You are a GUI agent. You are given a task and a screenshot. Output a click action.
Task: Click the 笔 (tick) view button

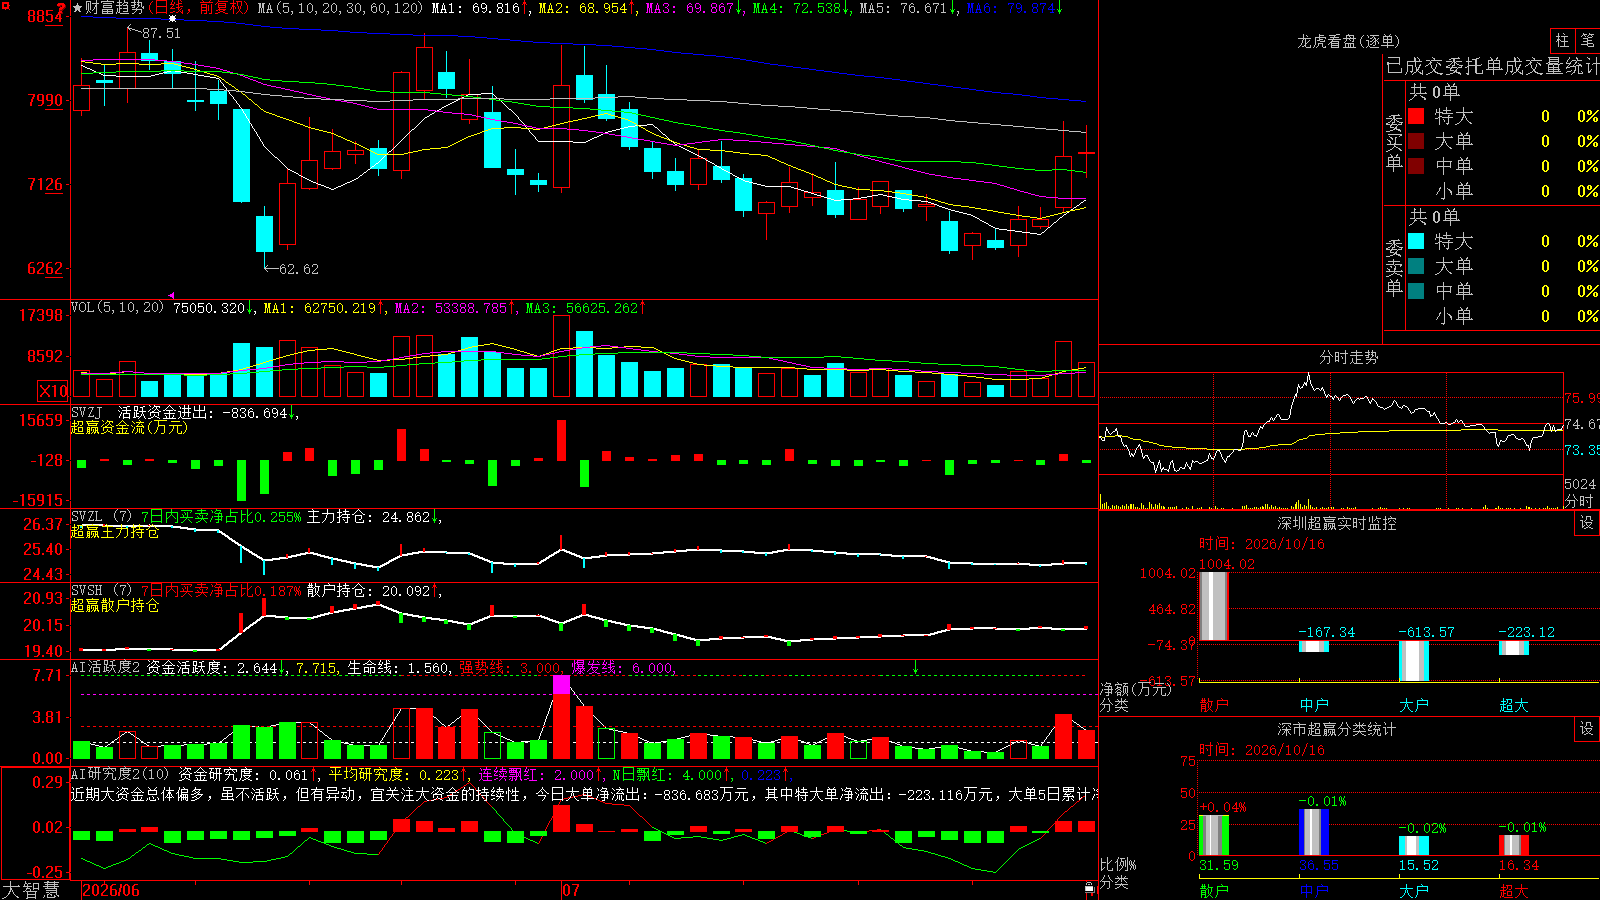tap(1587, 40)
